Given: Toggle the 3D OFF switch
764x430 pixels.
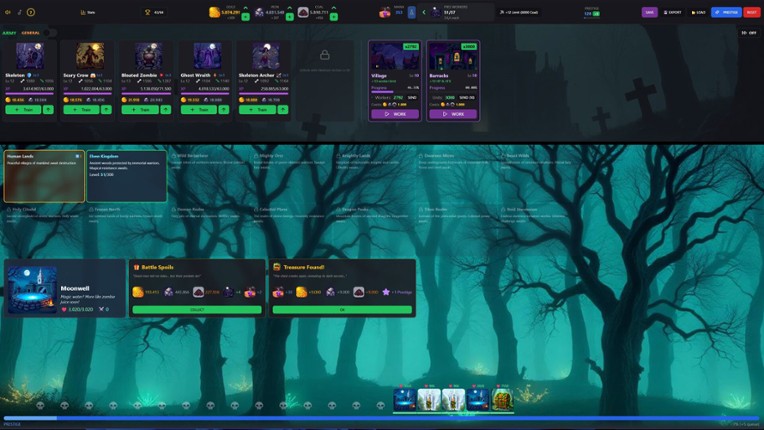Looking at the screenshot, I should tap(748, 33).
